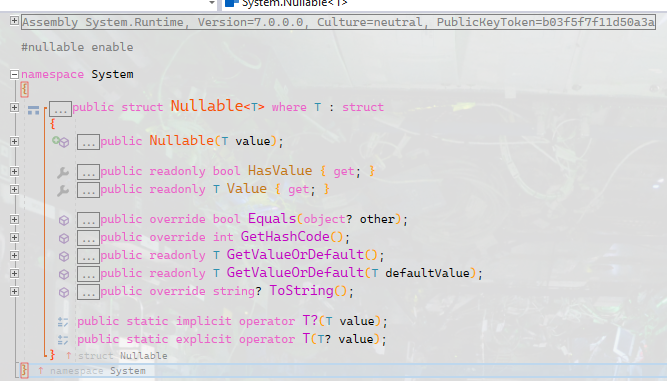The width and height of the screenshot is (667, 381).
Task: Click the System.Nullable<T> type icon in navigation bar
Action: coord(231,3)
